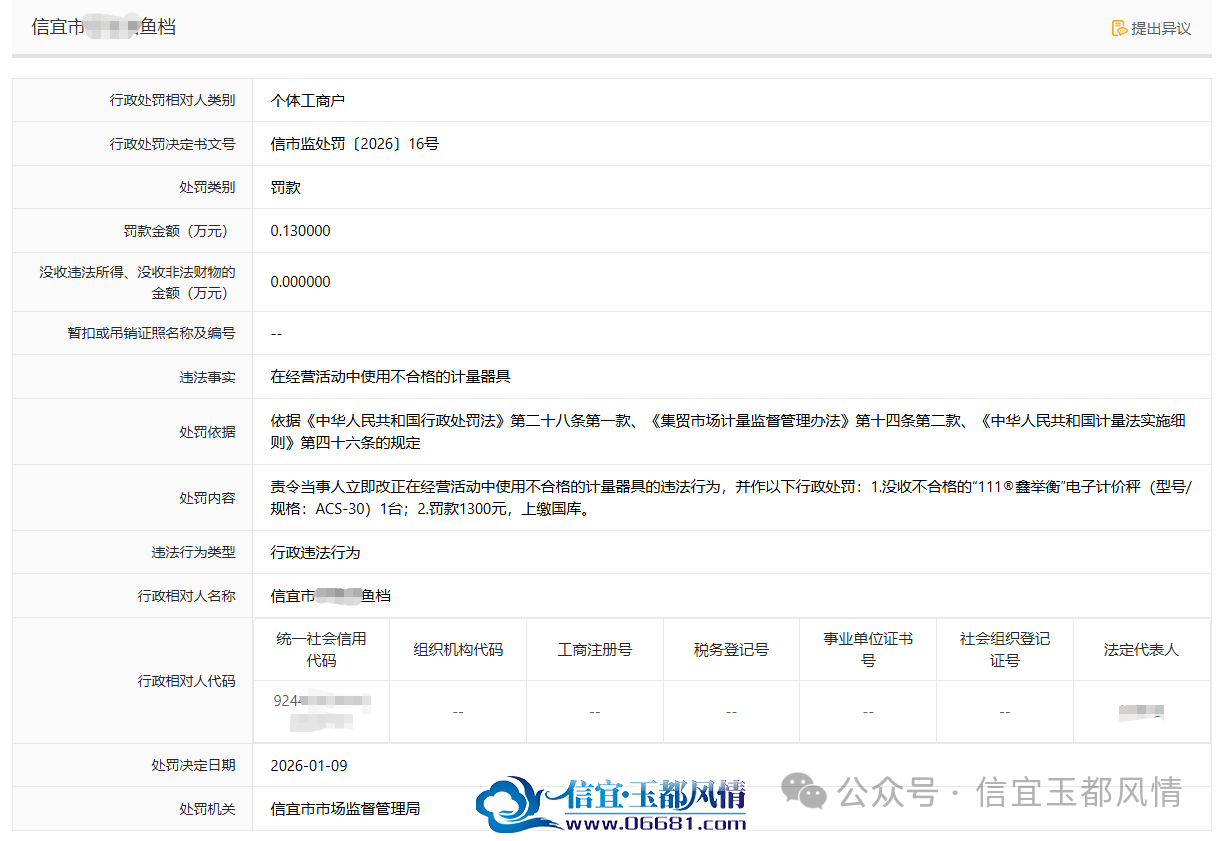The height and width of the screenshot is (841, 1222).
Task: Click the 处罚机关 value 信宜市市场监督管理局
Action: pyautogui.click(x=345, y=808)
